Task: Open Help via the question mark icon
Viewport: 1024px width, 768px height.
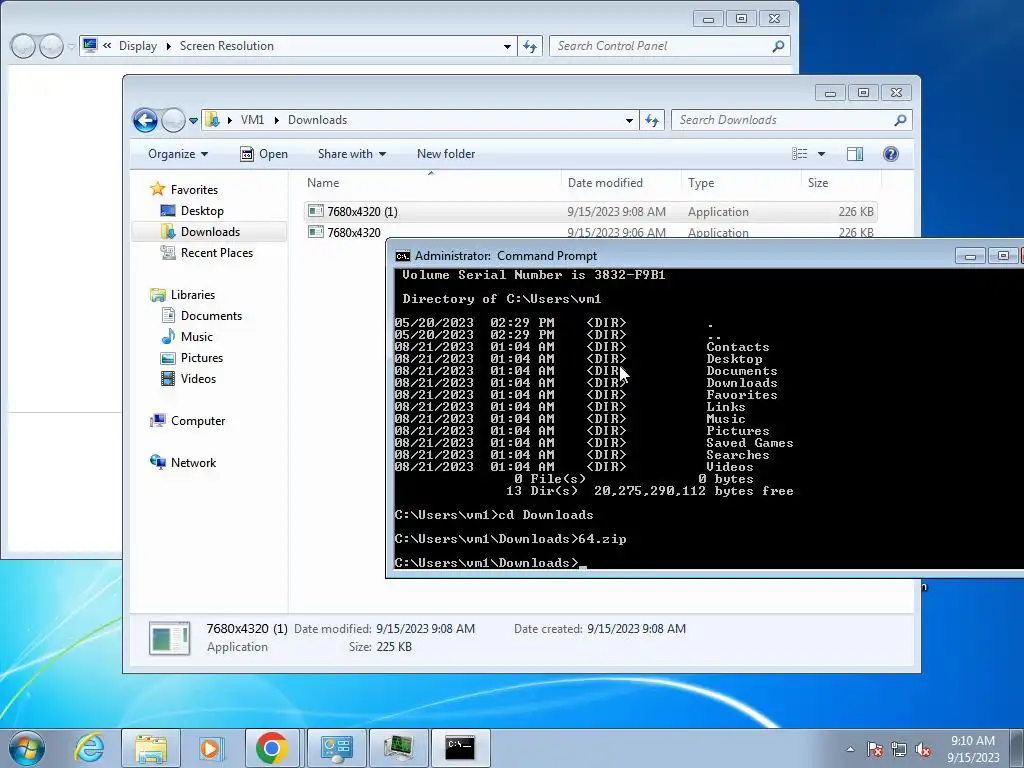Action: [x=890, y=154]
